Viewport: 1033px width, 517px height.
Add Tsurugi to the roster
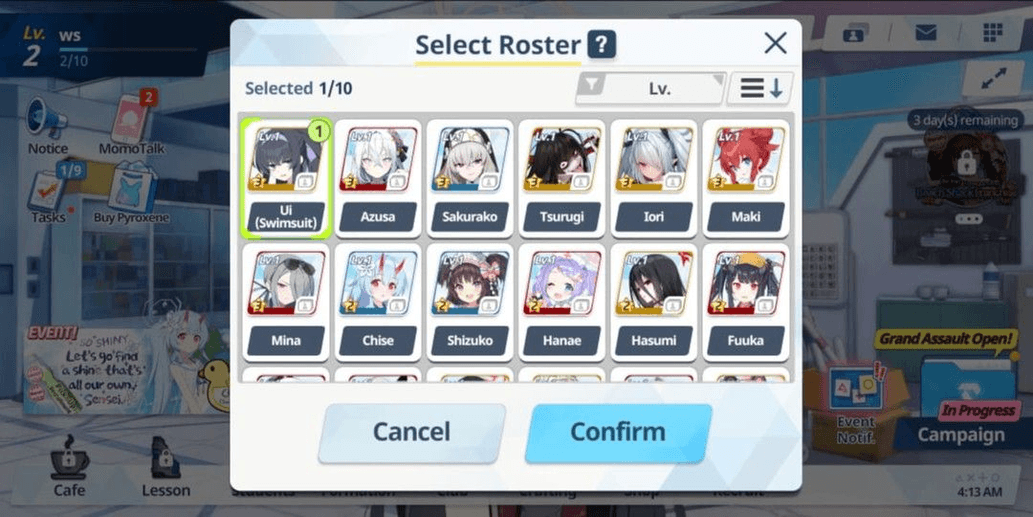[x=562, y=178]
